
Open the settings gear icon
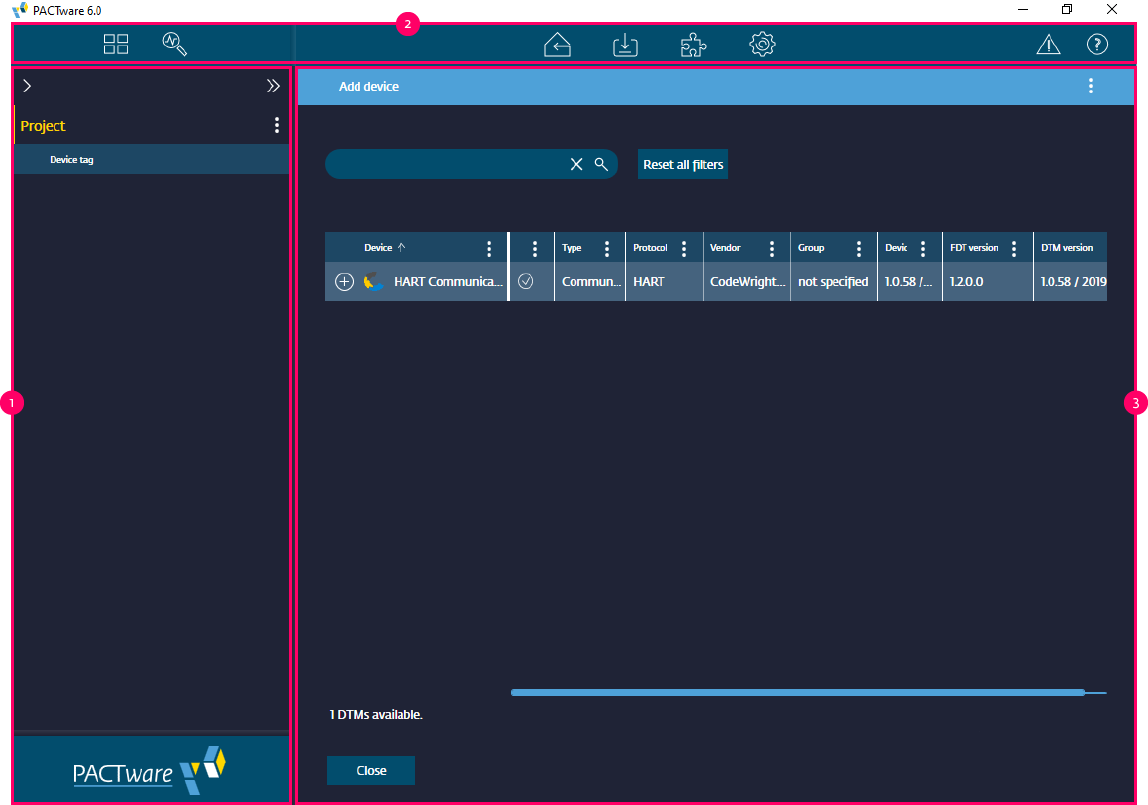(x=762, y=44)
